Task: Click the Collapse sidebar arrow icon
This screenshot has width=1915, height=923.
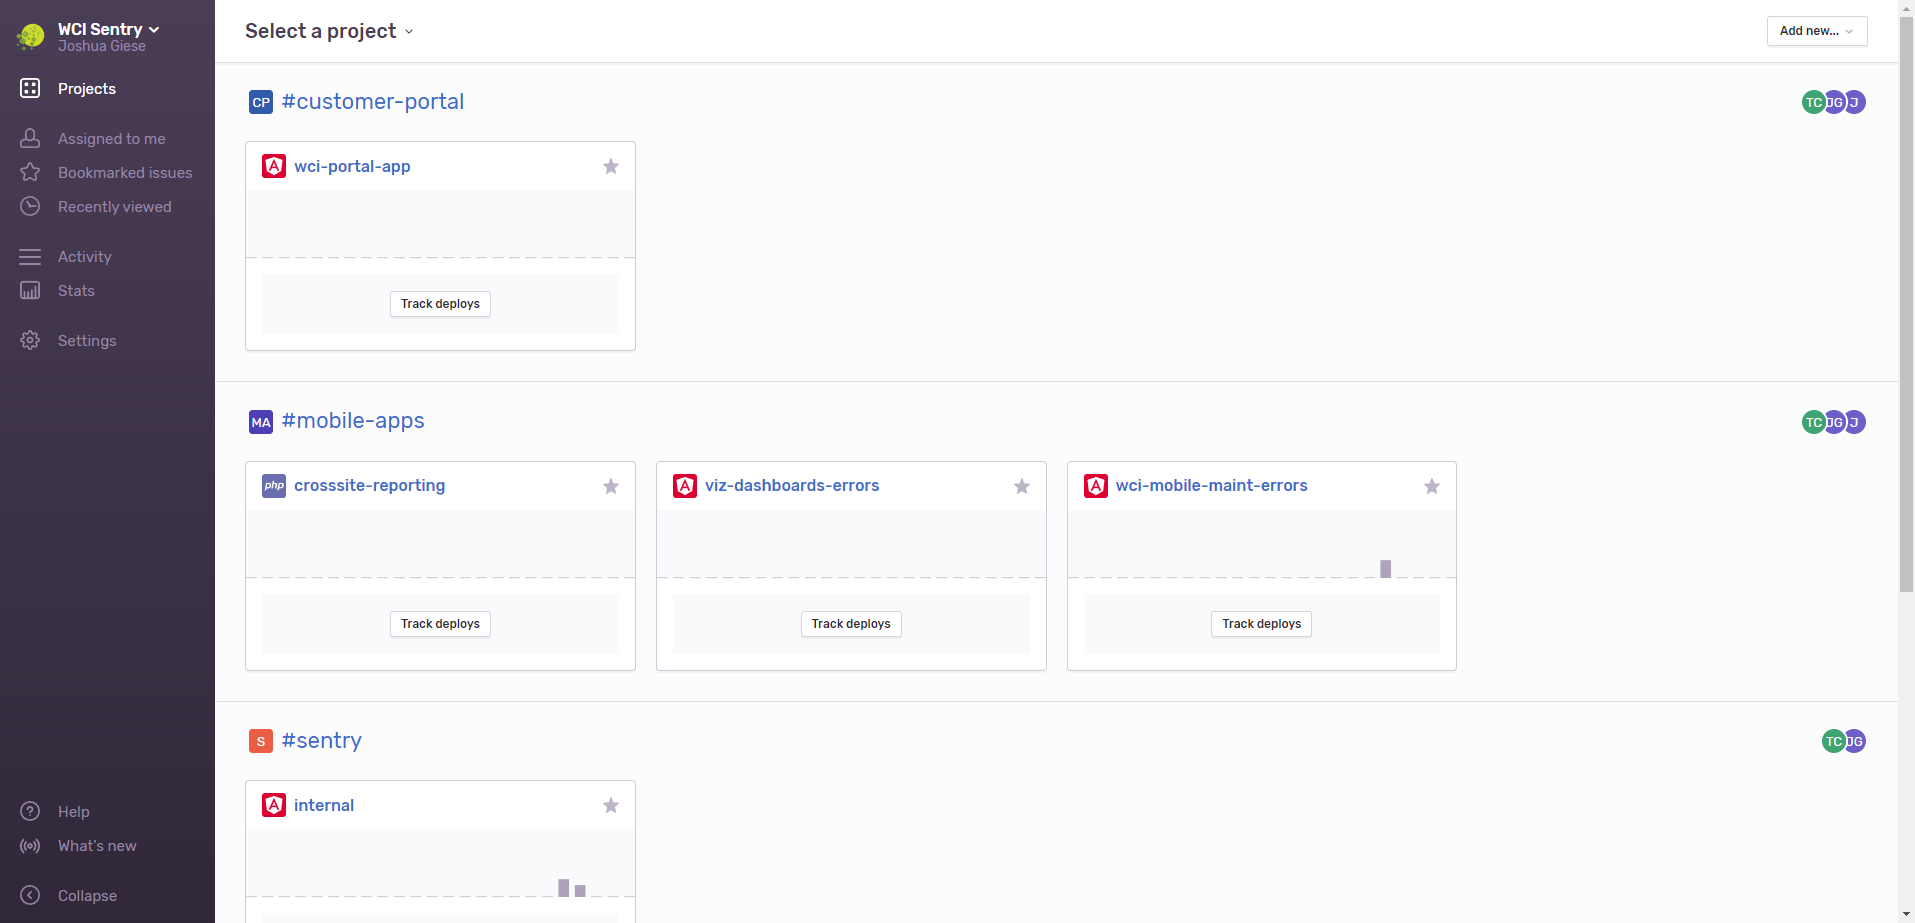Action: [x=30, y=896]
